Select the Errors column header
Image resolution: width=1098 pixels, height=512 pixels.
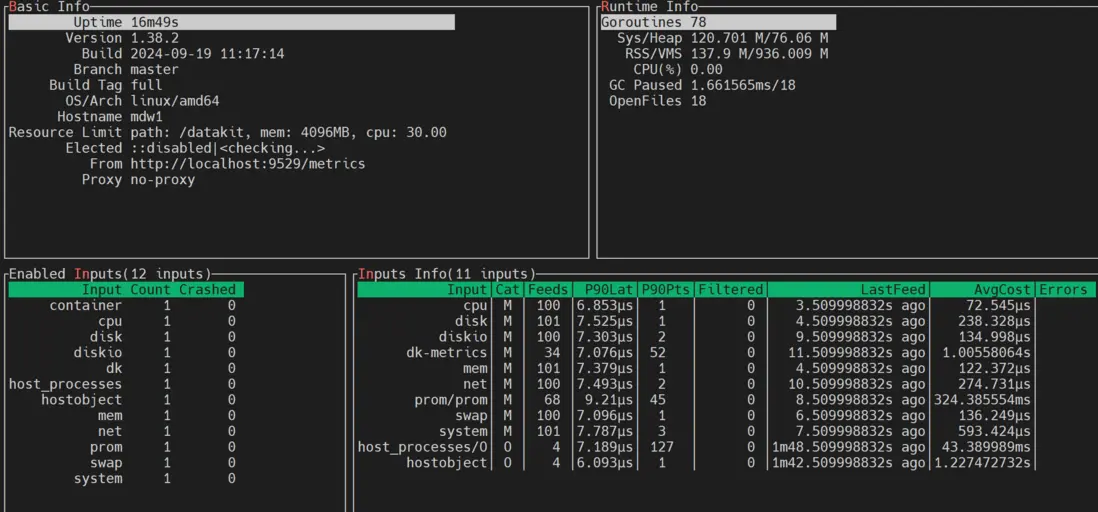point(1063,290)
